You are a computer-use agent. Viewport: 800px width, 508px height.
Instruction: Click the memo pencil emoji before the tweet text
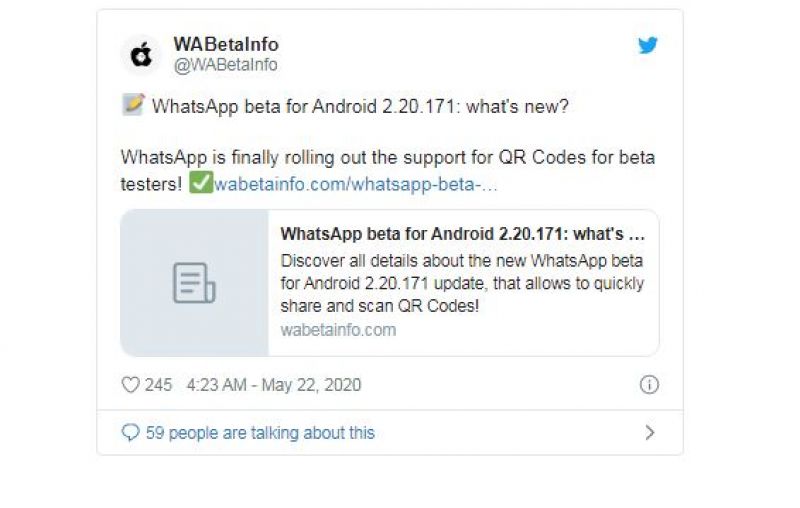[x=133, y=105]
